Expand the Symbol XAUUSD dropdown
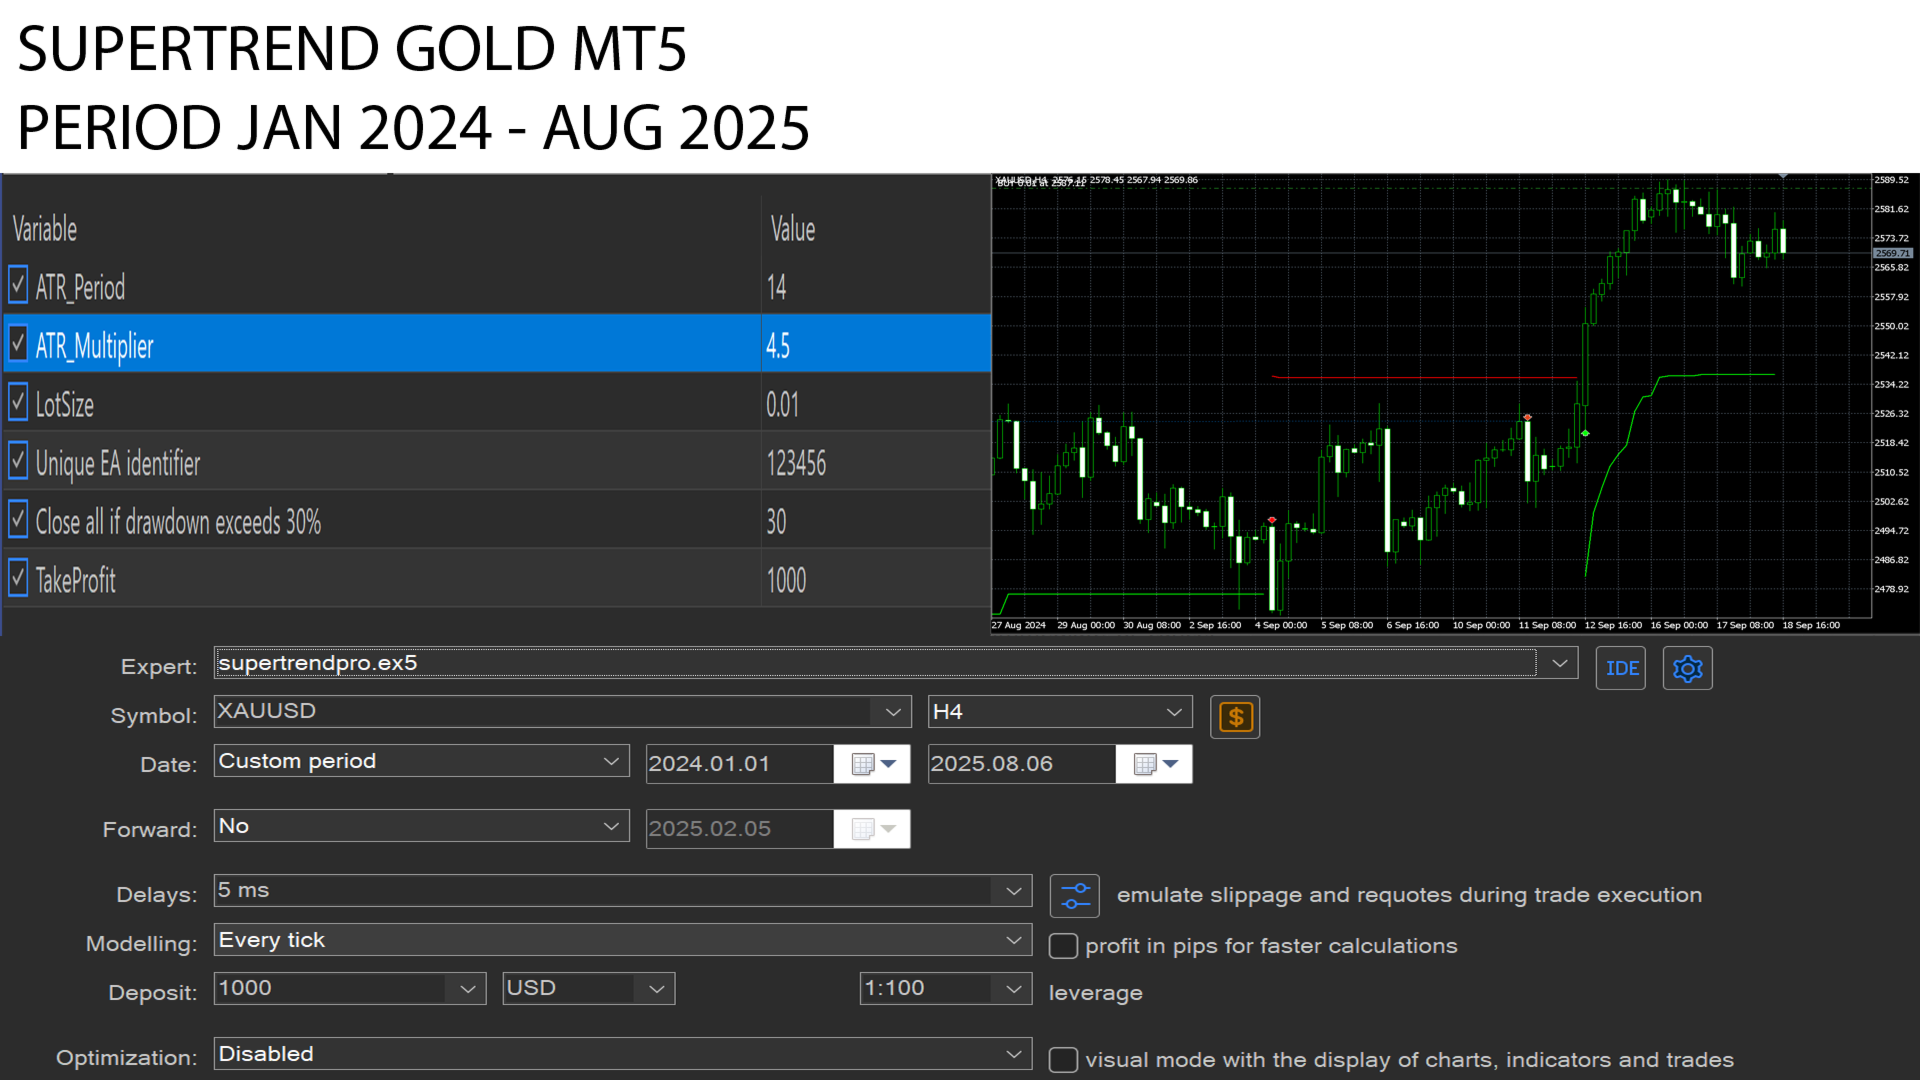This screenshot has width=1920, height=1080. click(x=893, y=712)
